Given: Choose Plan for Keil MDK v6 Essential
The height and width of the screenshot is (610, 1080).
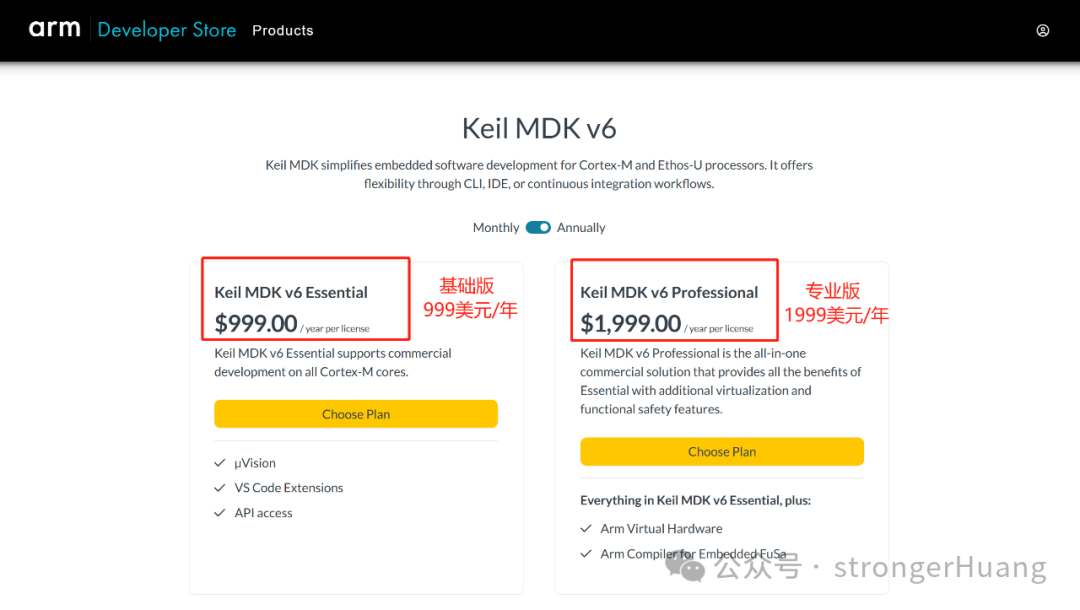Looking at the screenshot, I should click(x=356, y=413).
